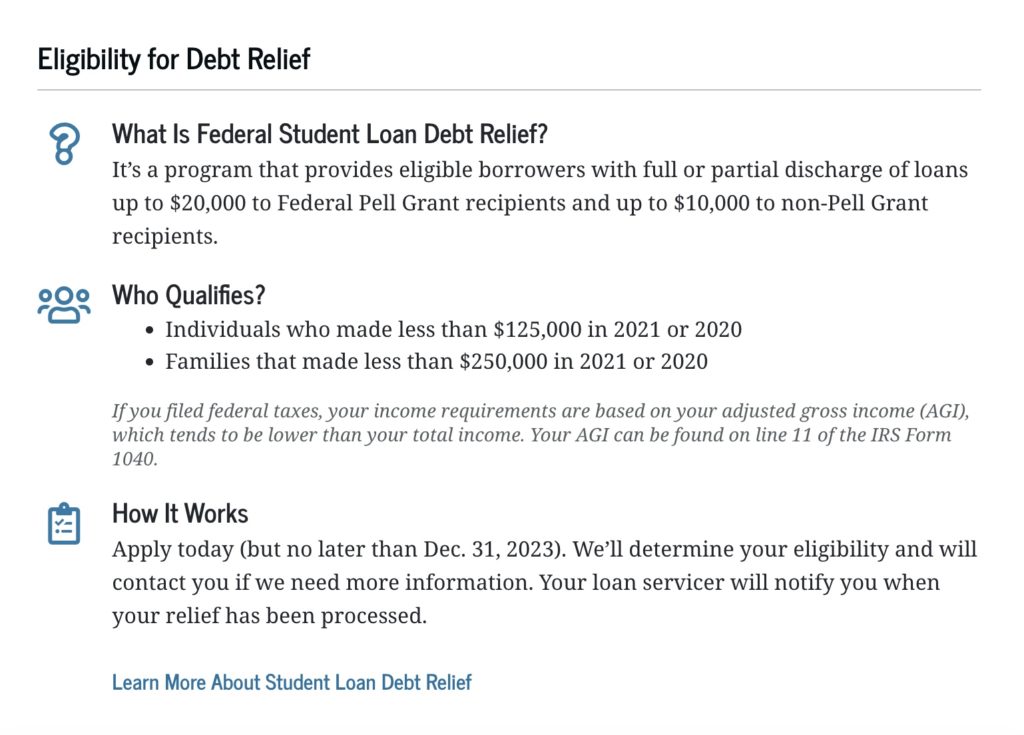Screen dimensions: 1024x735
Task: Click the divider line under the title
Action: click(509, 90)
